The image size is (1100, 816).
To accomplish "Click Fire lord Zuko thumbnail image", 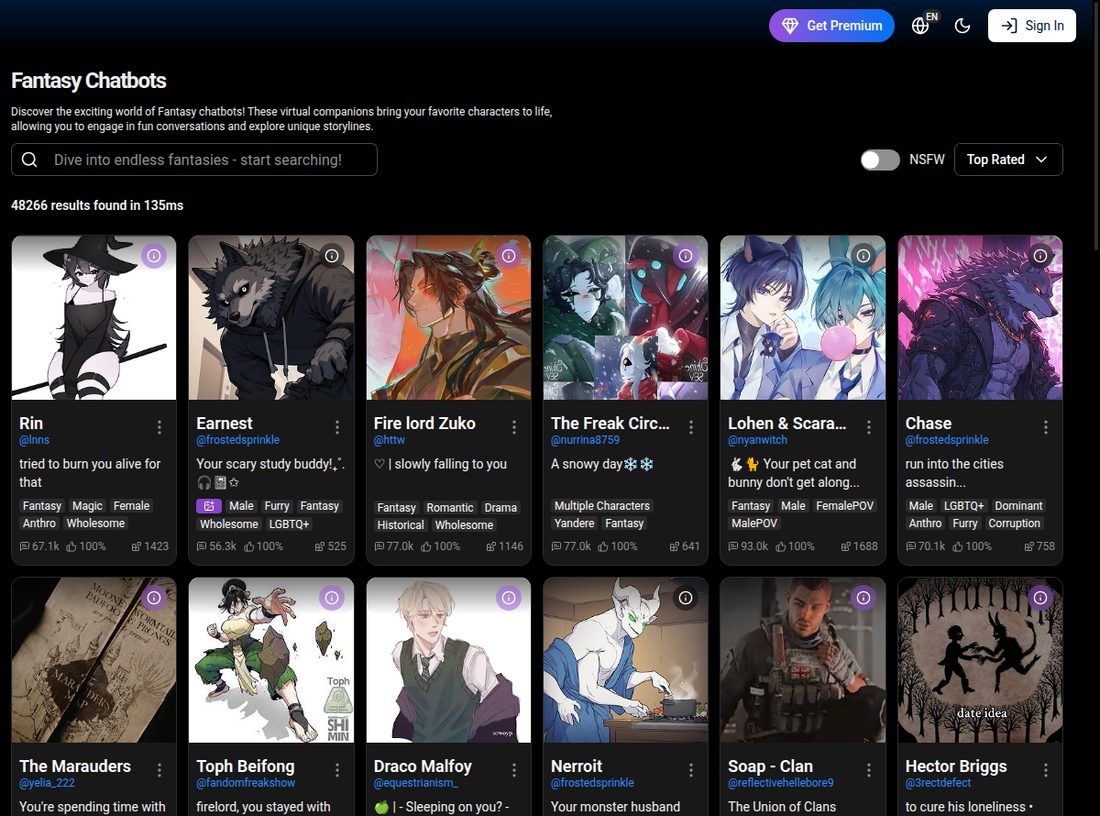I will pos(448,318).
